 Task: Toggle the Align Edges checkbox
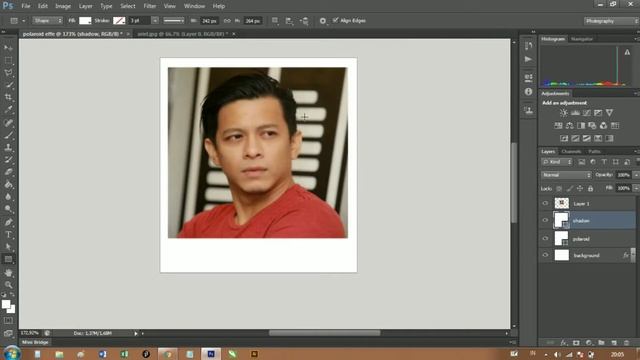coord(336,20)
